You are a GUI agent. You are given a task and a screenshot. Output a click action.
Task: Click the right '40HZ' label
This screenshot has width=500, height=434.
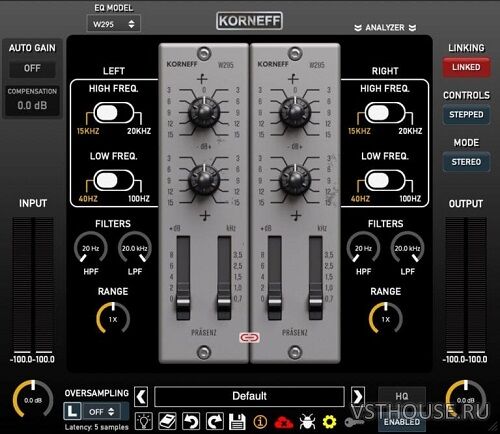360,199
